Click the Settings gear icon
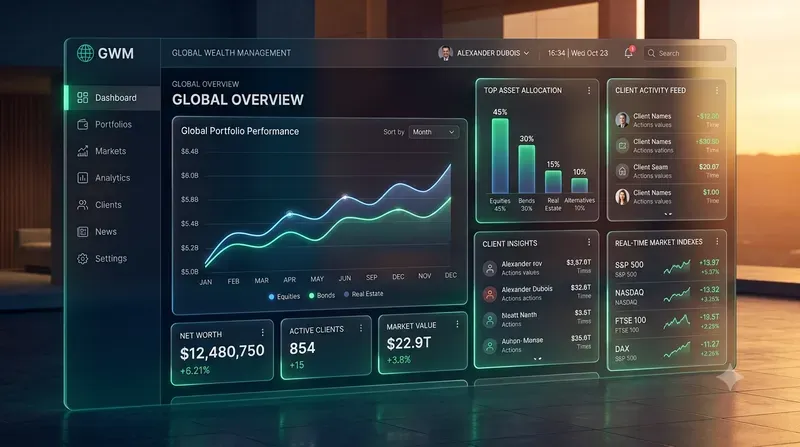 pyautogui.click(x=82, y=259)
